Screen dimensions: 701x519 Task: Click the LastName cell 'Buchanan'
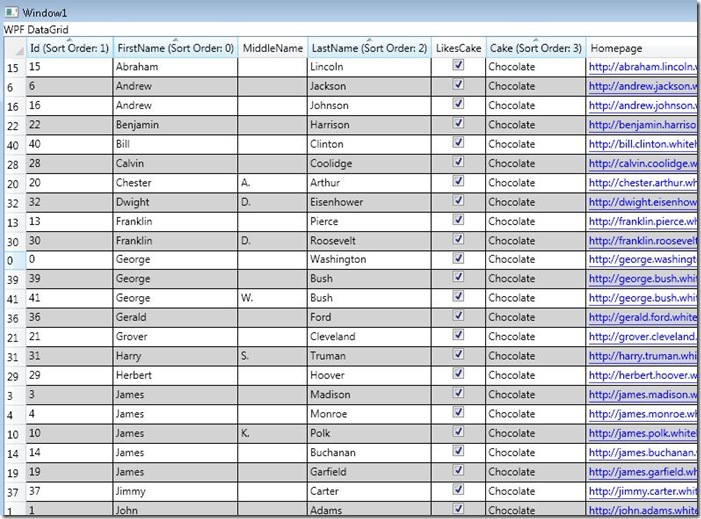pyautogui.click(x=369, y=452)
